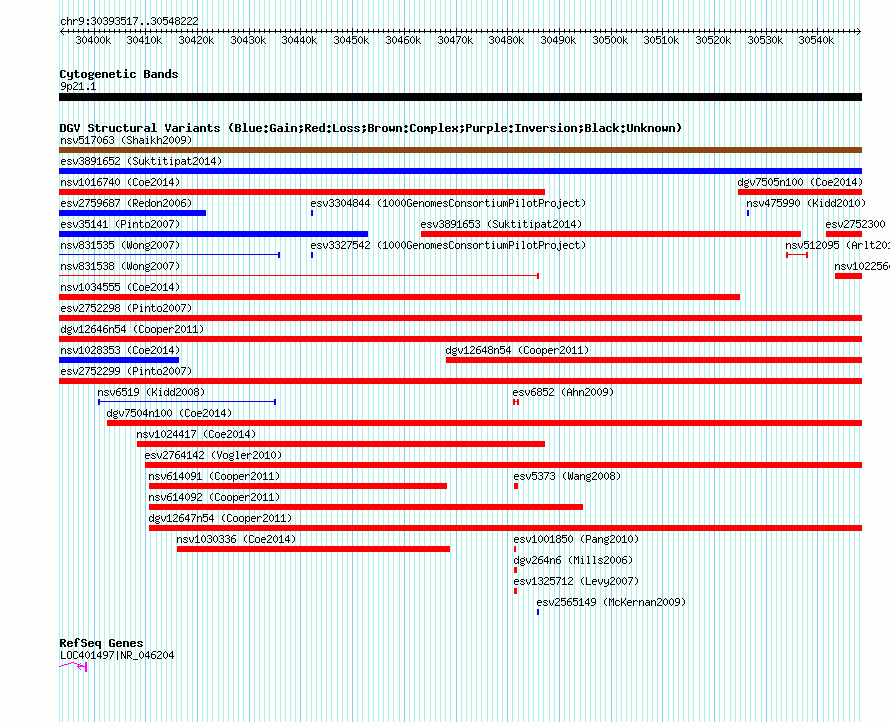Click the LOC401497|NR_046204 gene label
The height and width of the screenshot is (722, 890).
(x=117, y=655)
